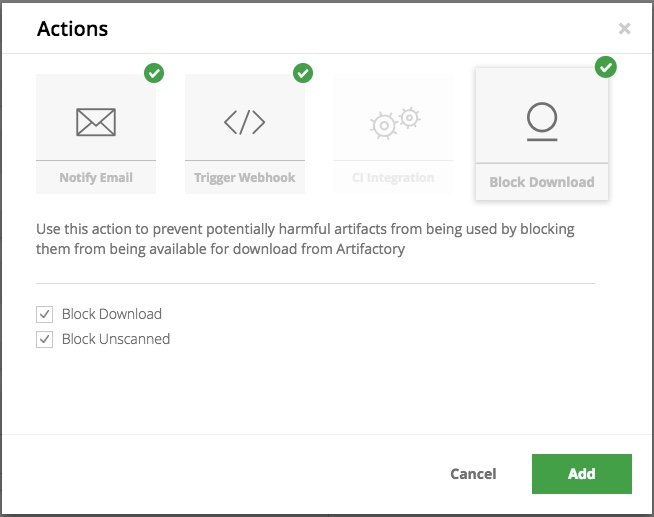
Task: Click the envelope icon for Notify Email
Action: pyautogui.click(x=96, y=122)
